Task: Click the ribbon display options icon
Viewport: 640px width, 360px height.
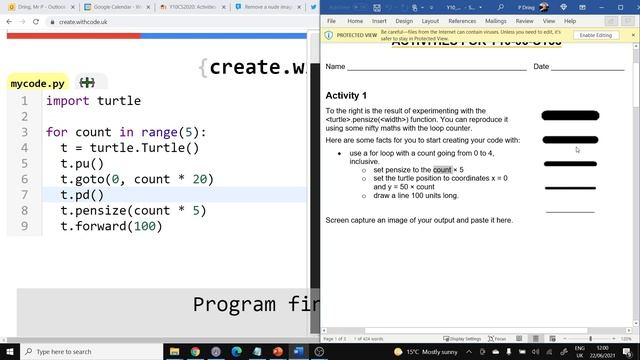Action: click(582, 7)
